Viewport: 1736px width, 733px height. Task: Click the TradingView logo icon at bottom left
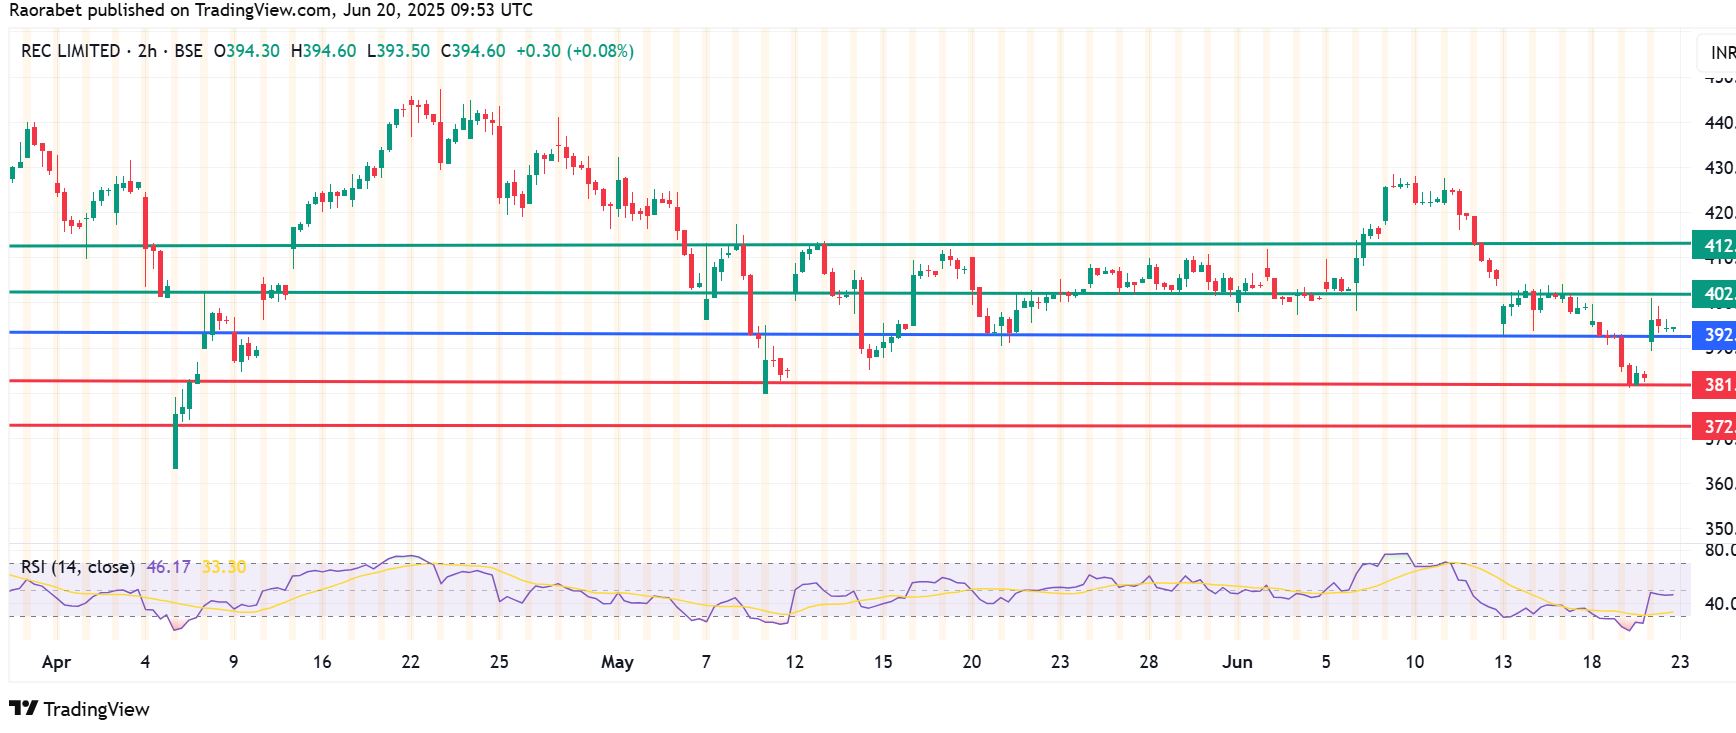tap(24, 709)
